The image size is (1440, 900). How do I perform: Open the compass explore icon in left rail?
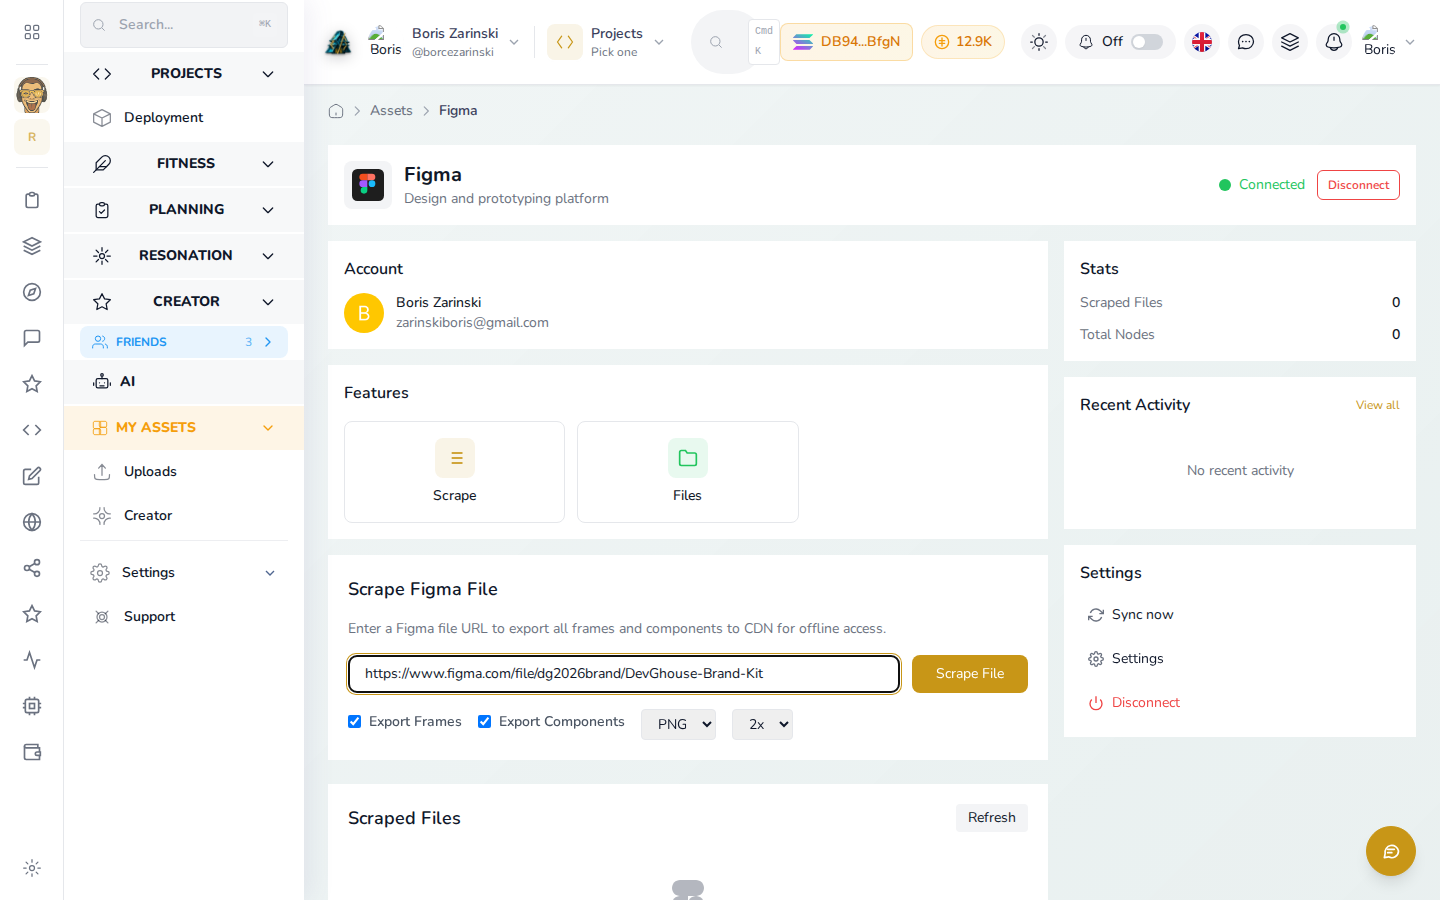pos(32,292)
